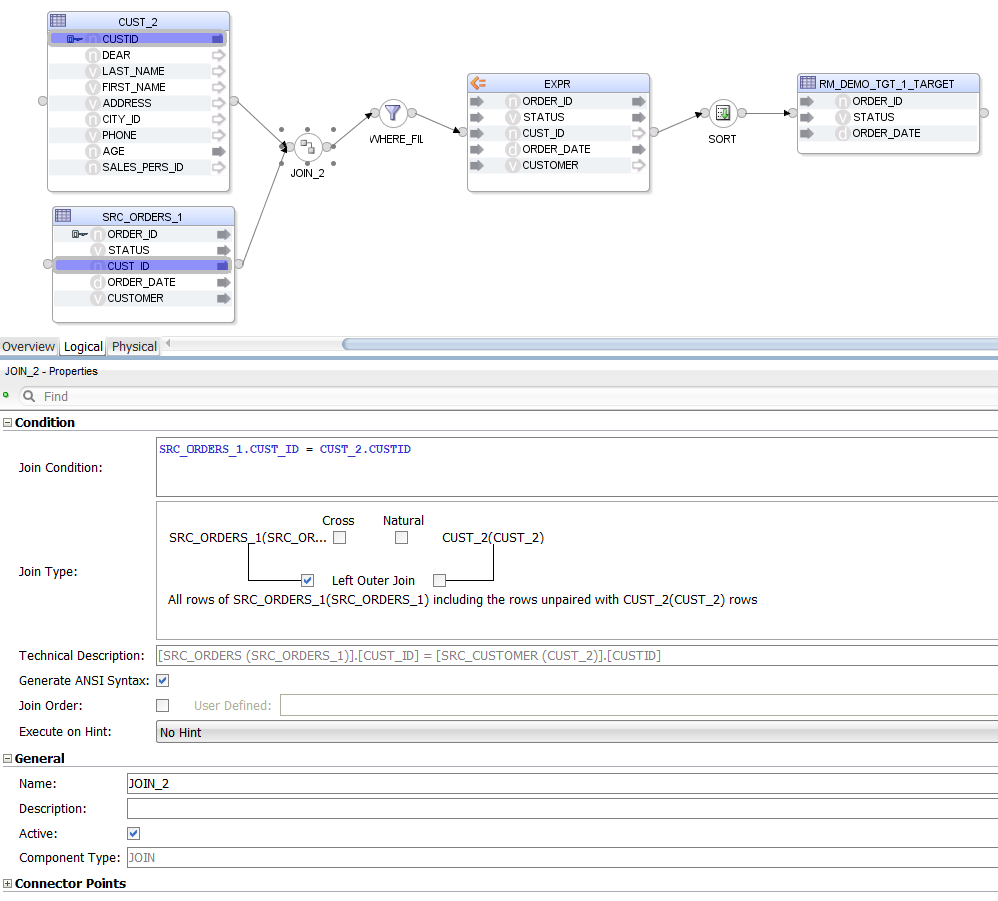This screenshot has height=901, width=998.
Task: Click the scroll-left arrow beside Physical tab
Action: (x=168, y=344)
